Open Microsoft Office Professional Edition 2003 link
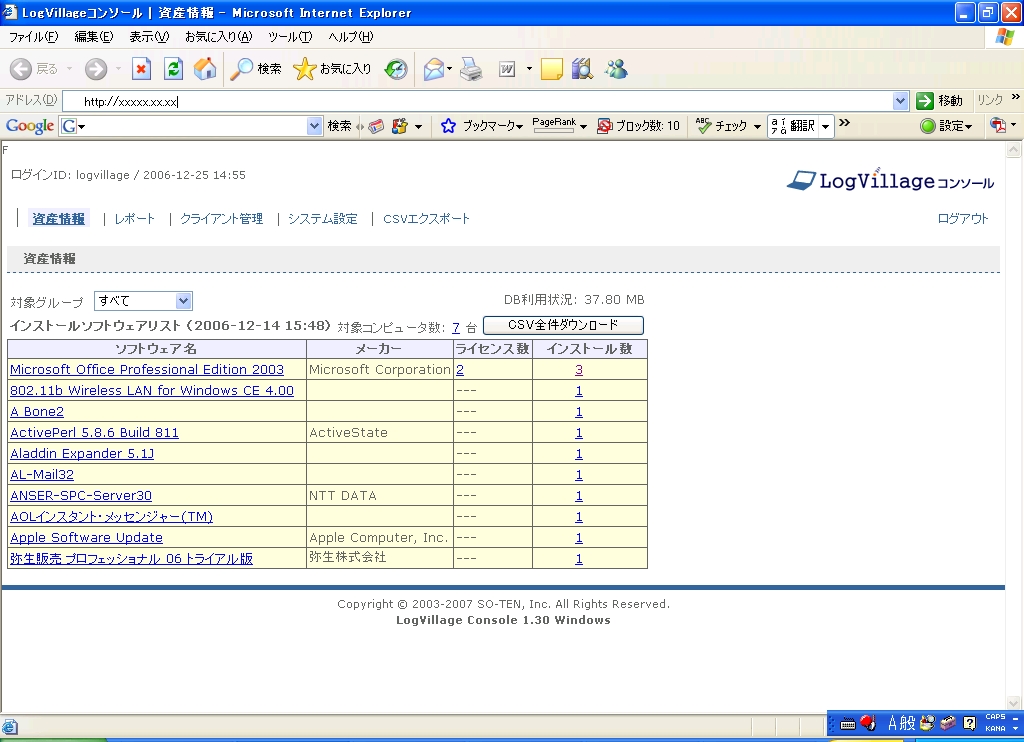The image size is (1024, 742). [147, 370]
